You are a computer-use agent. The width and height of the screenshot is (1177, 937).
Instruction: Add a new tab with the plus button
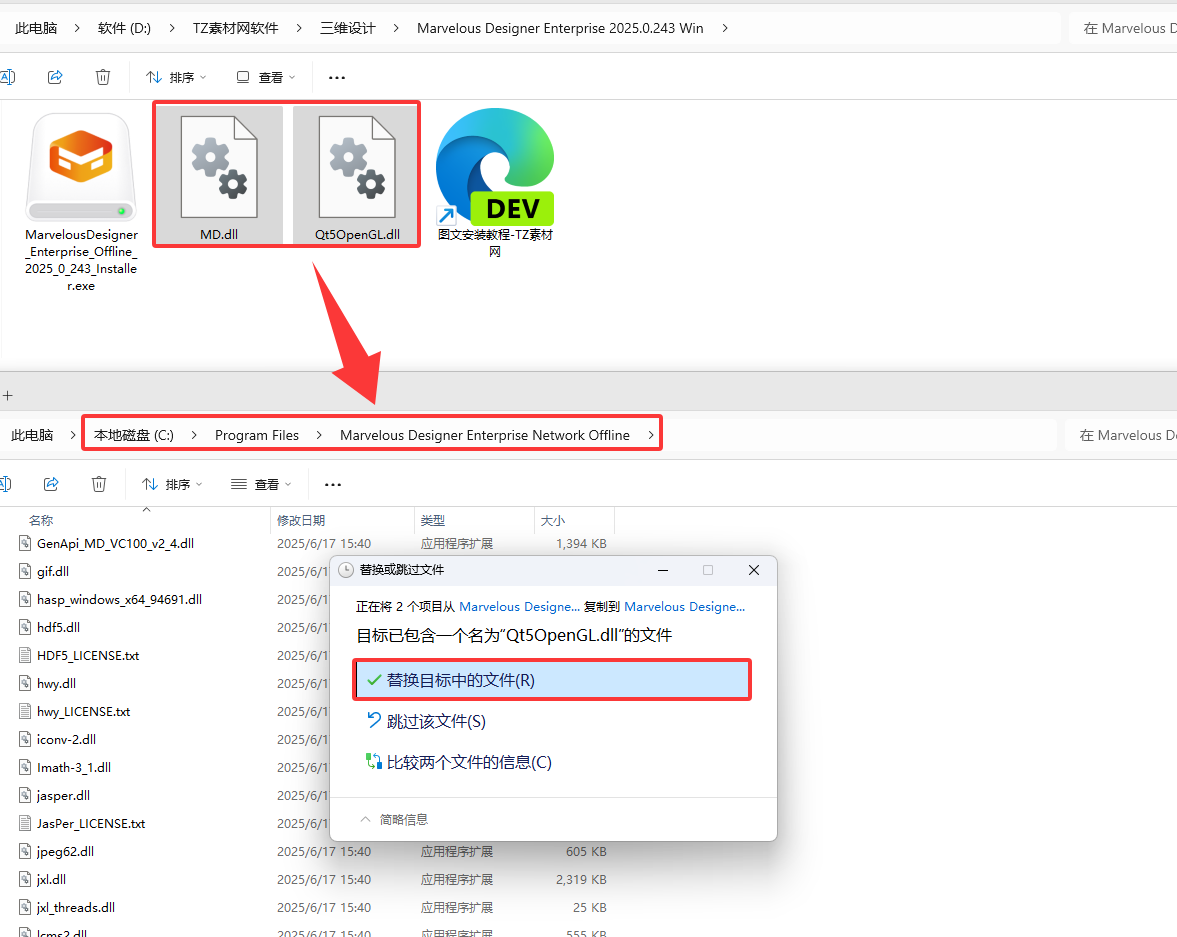coord(8,395)
